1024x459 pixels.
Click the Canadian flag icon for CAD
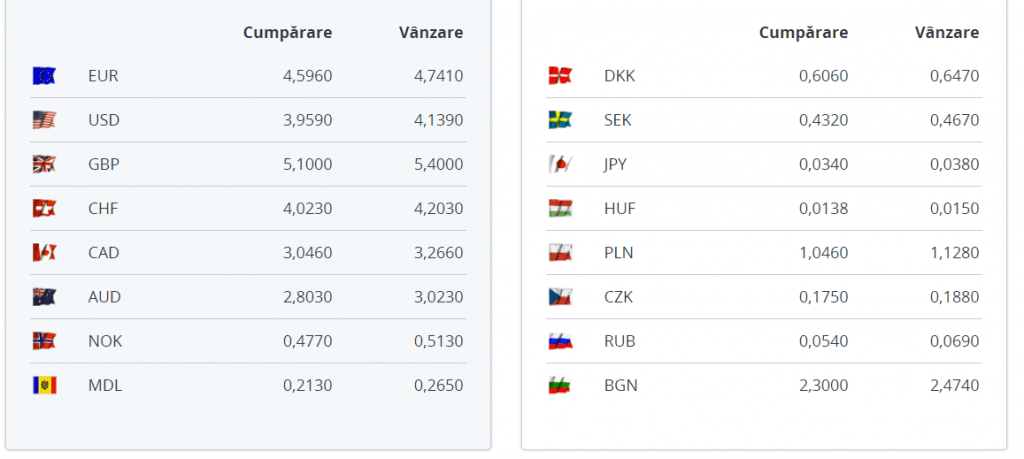44,253
